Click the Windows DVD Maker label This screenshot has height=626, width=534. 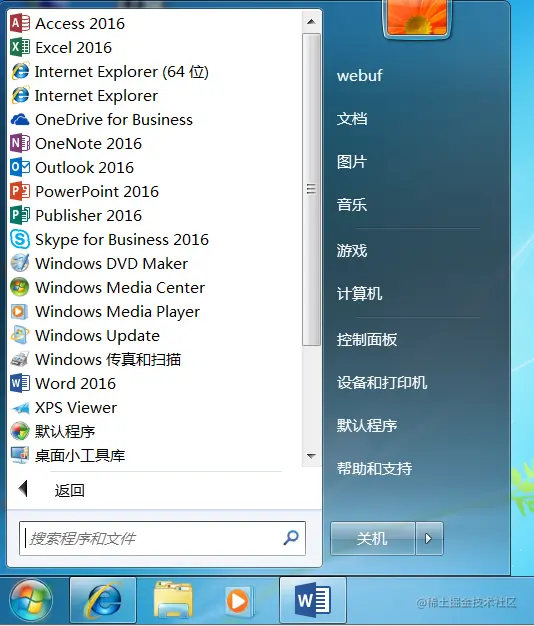point(111,263)
